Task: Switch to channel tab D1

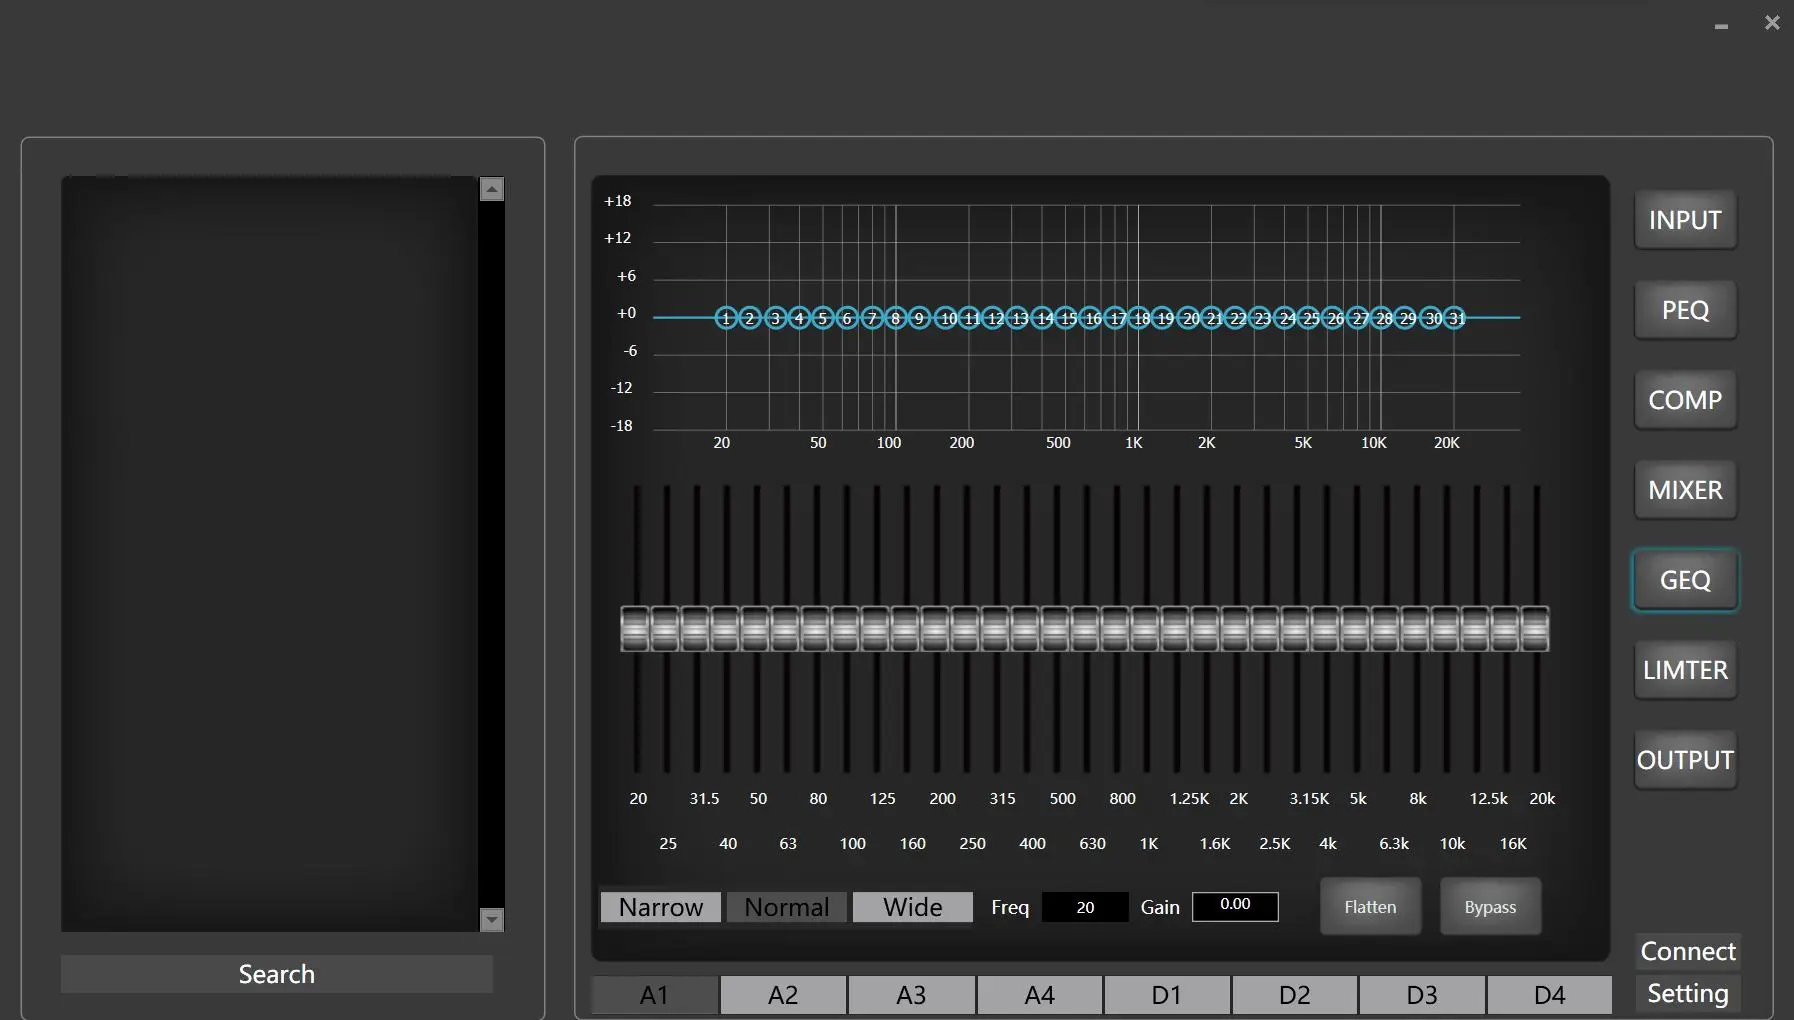Action: pos(1167,995)
